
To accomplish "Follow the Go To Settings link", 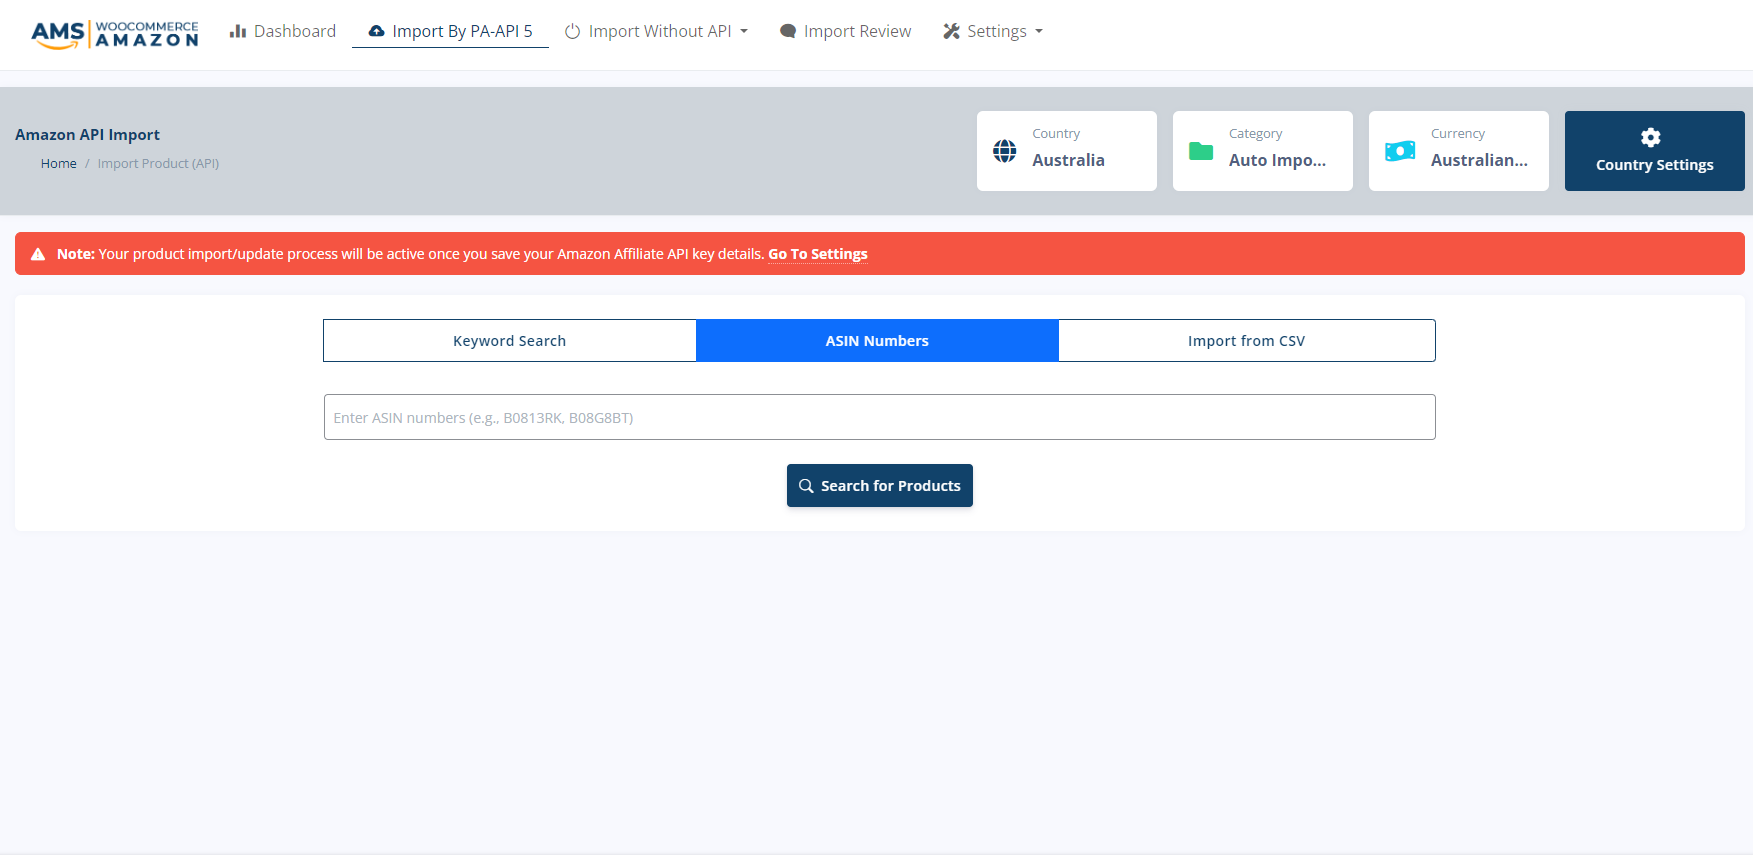I will (x=818, y=254).
